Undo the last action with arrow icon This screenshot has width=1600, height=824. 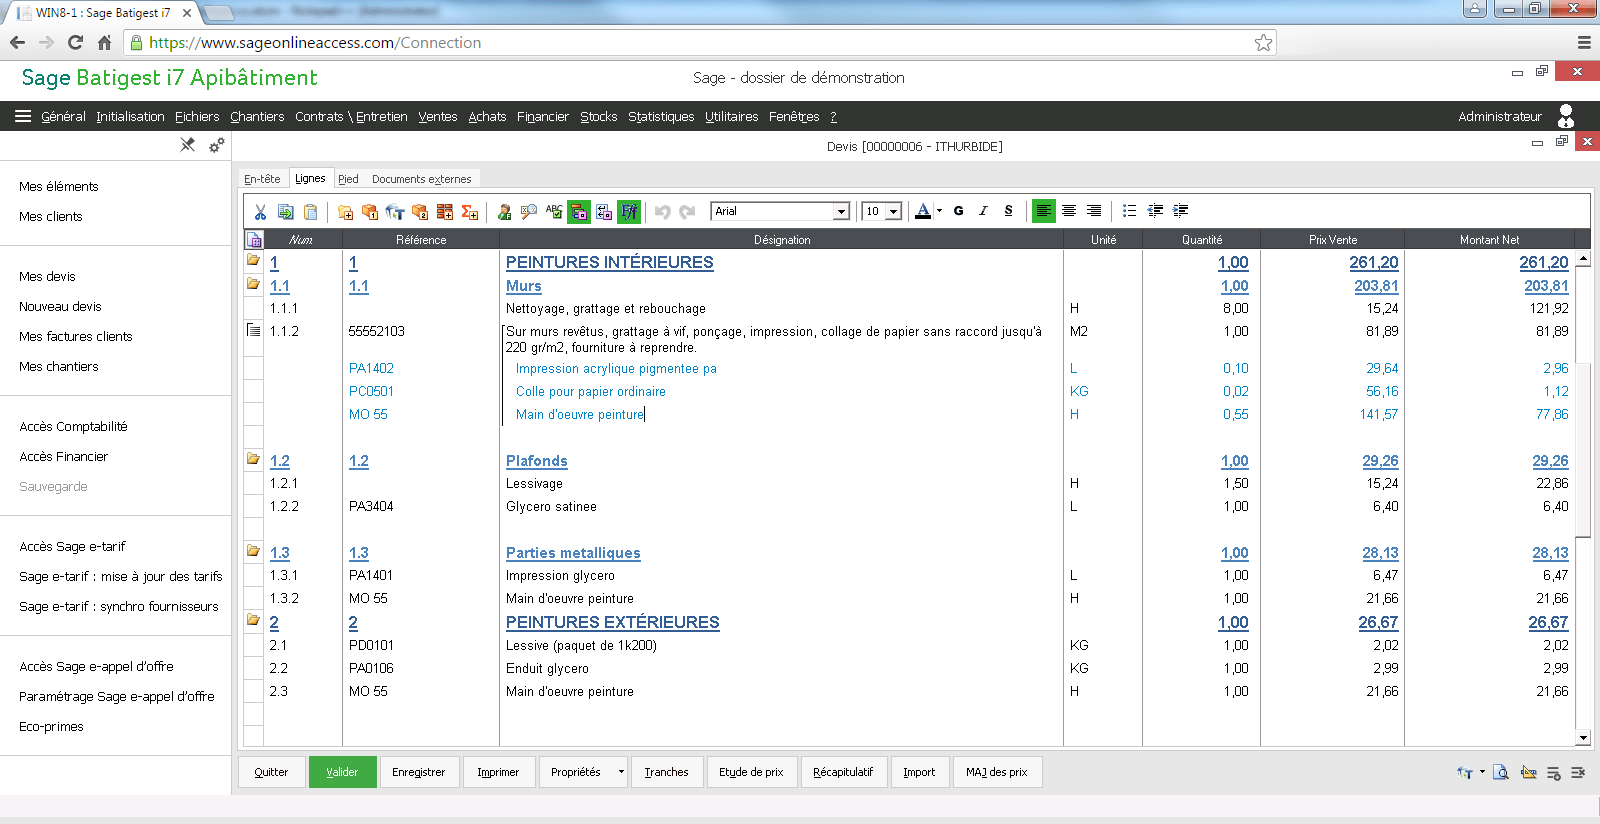(662, 212)
